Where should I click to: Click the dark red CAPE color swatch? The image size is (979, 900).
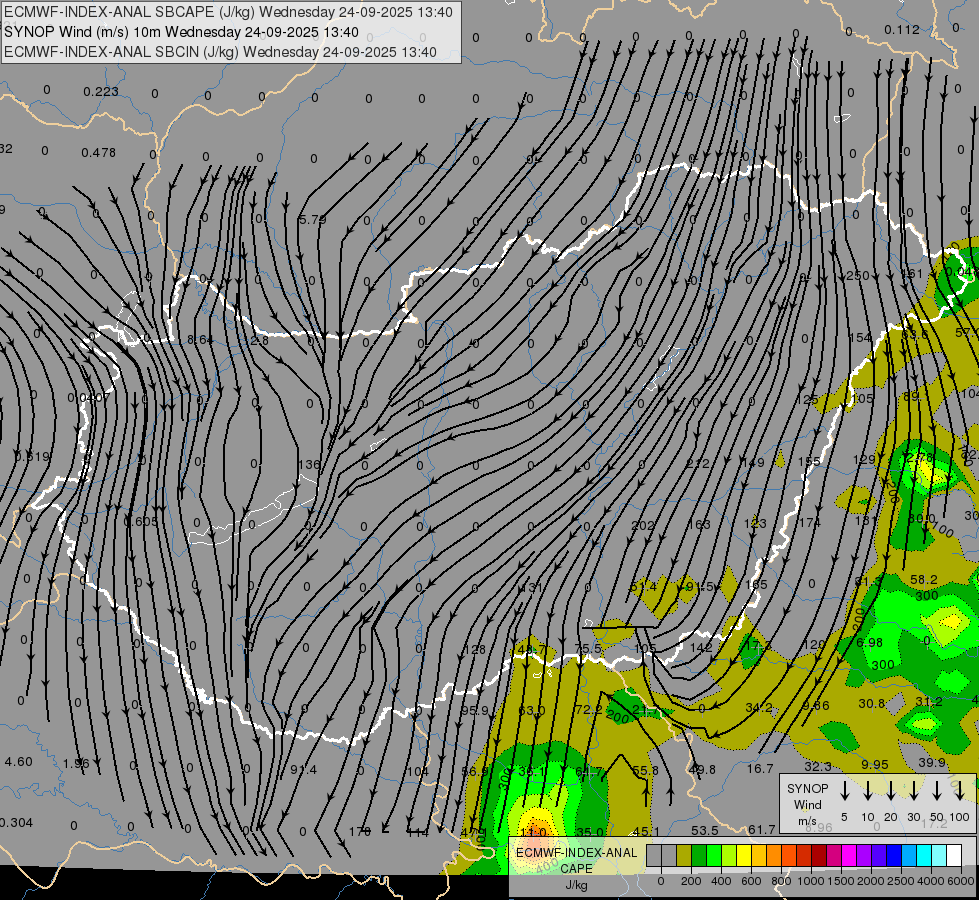[x=819, y=855]
